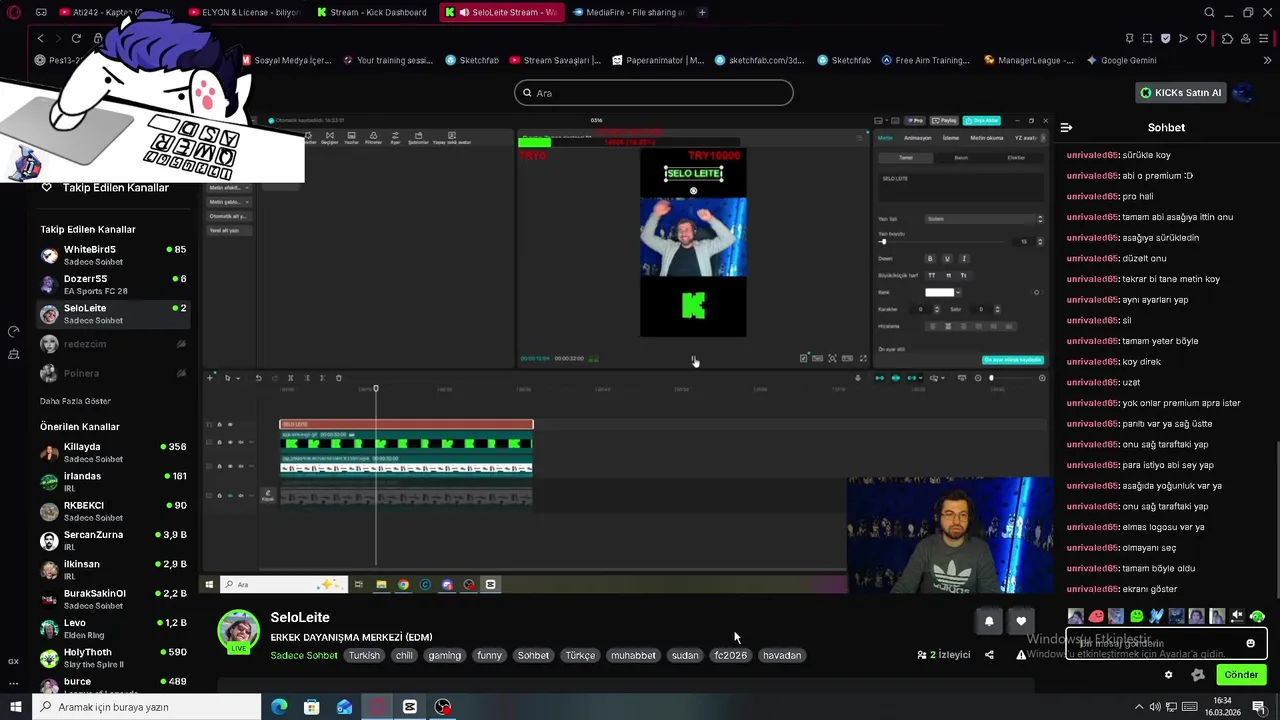Open Microsoft Store from the Windows taskbar
The image size is (1280, 720).
click(312, 707)
